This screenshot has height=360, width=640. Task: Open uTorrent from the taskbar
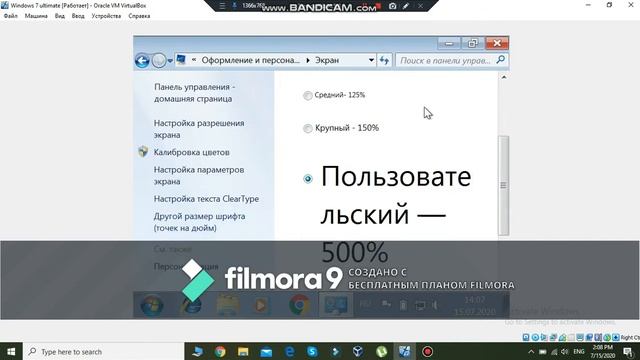pos(381,351)
